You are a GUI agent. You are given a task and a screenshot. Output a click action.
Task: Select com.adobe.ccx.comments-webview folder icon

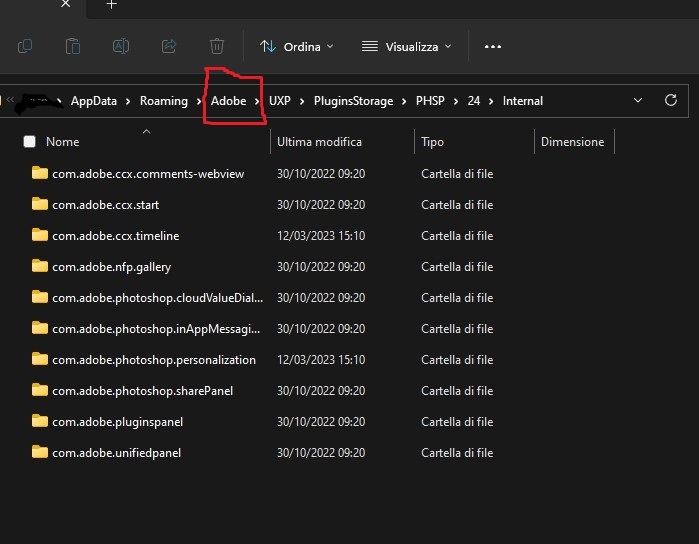click(x=40, y=173)
